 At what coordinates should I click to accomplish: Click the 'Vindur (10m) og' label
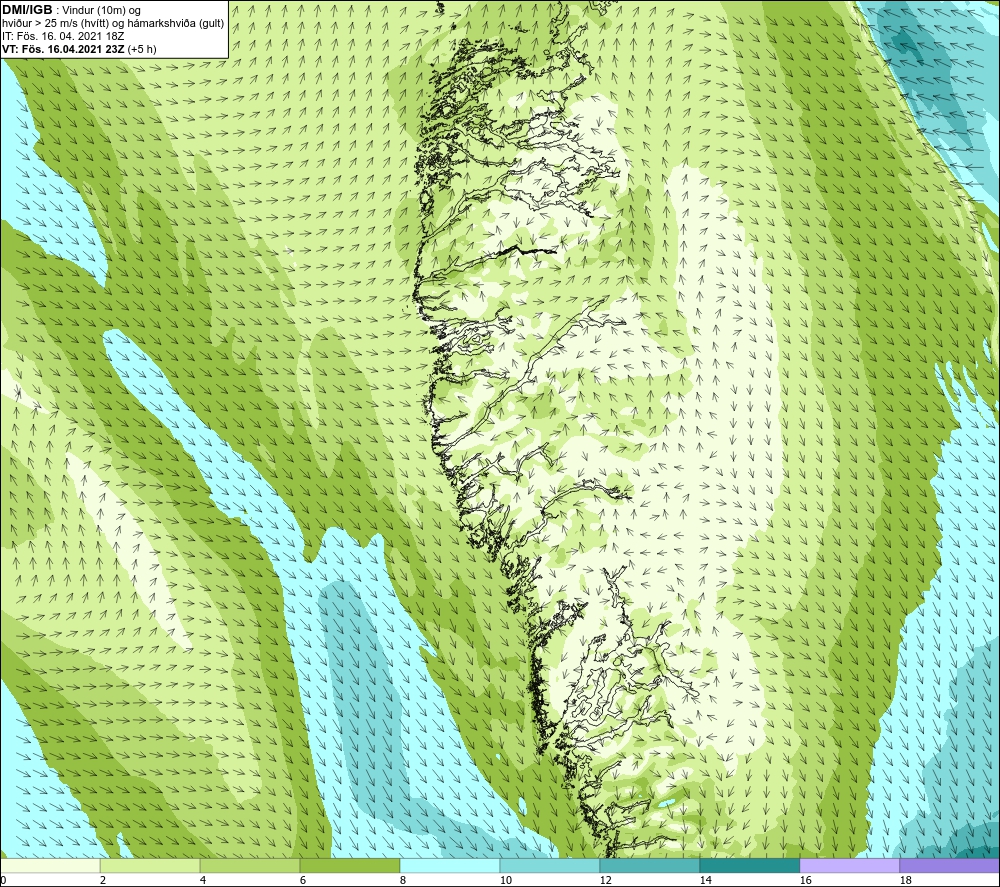tap(102, 11)
